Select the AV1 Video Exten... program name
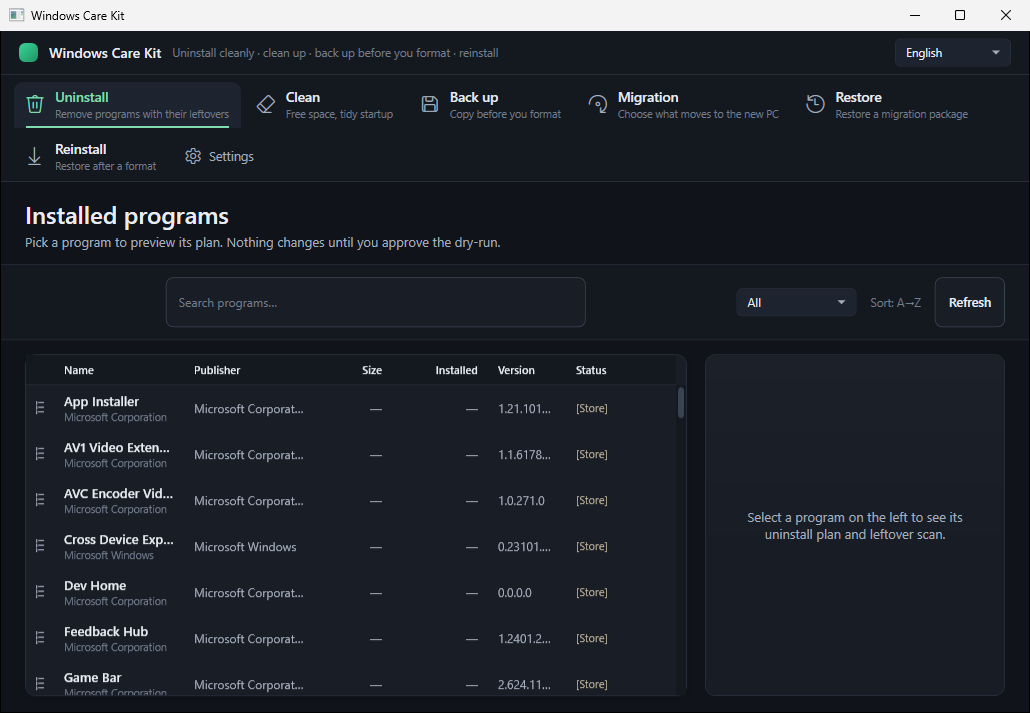This screenshot has width=1030, height=713. [x=117, y=448]
